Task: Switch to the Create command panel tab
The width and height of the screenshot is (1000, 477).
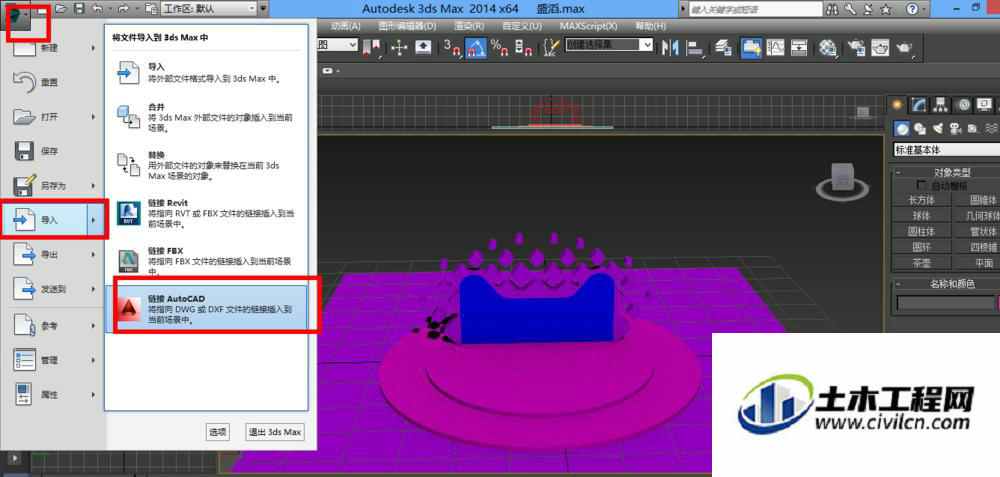Action: tap(899, 105)
